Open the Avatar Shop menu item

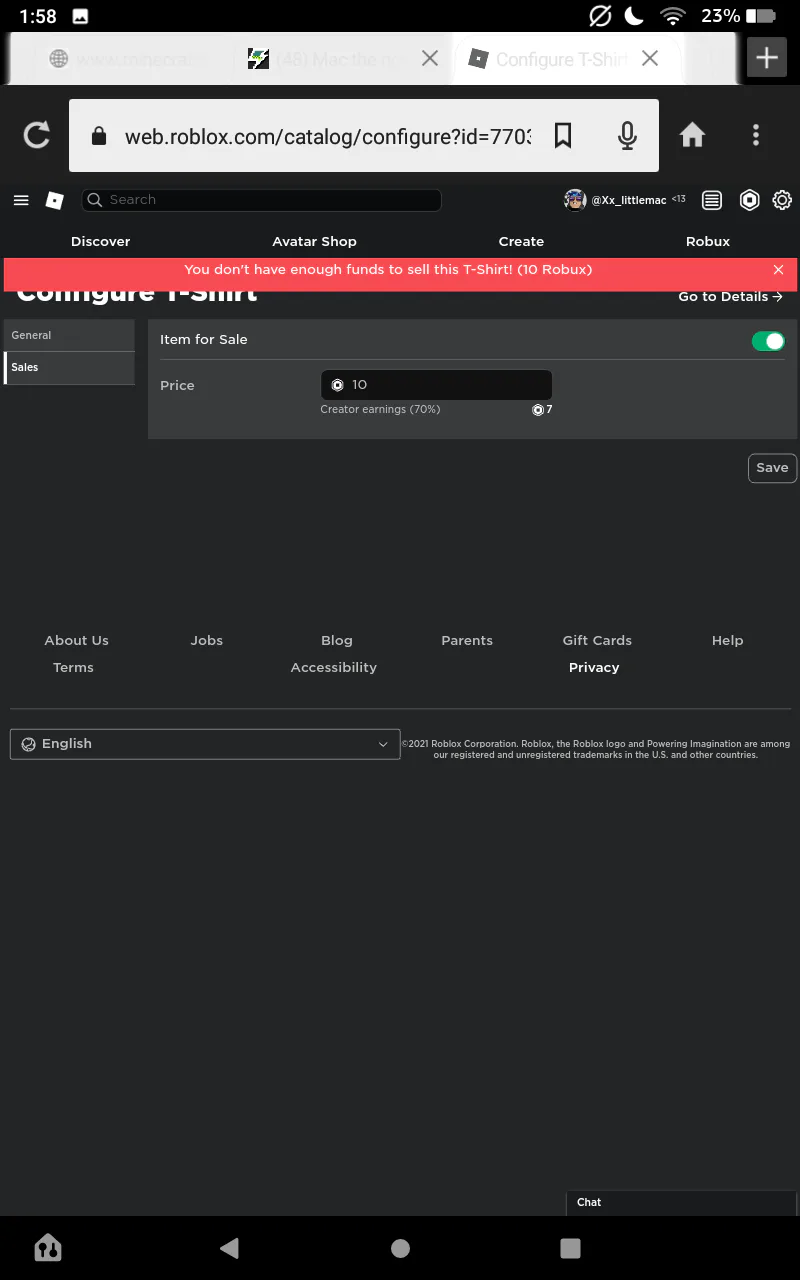(x=314, y=241)
